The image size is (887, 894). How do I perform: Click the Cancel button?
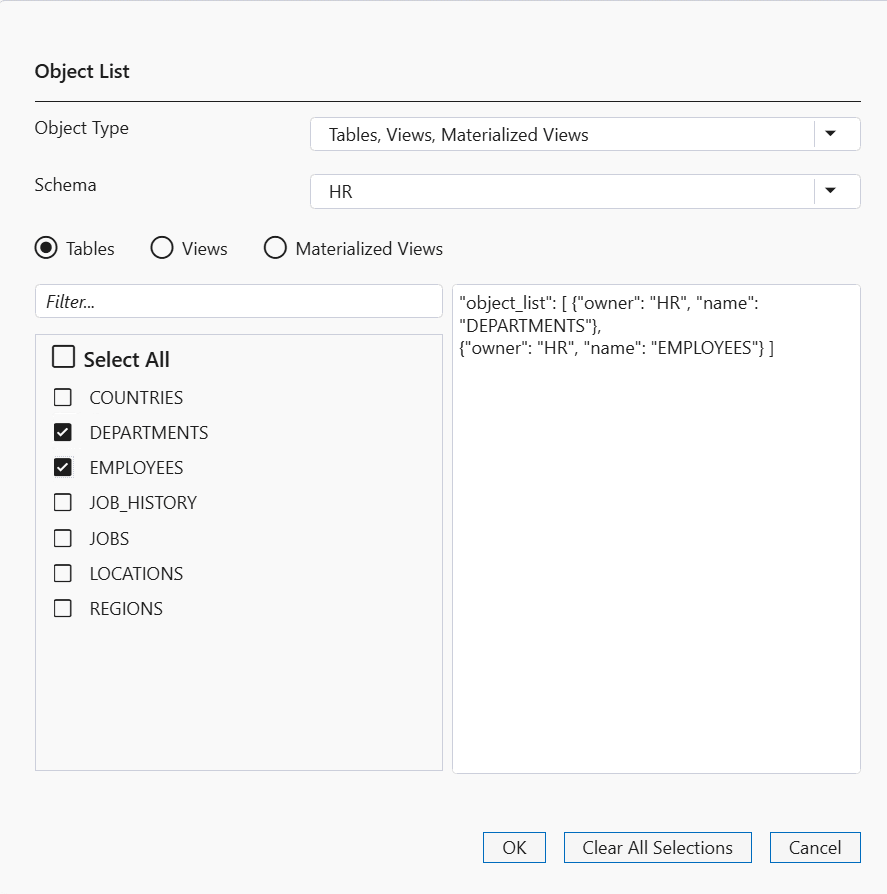(815, 847)
